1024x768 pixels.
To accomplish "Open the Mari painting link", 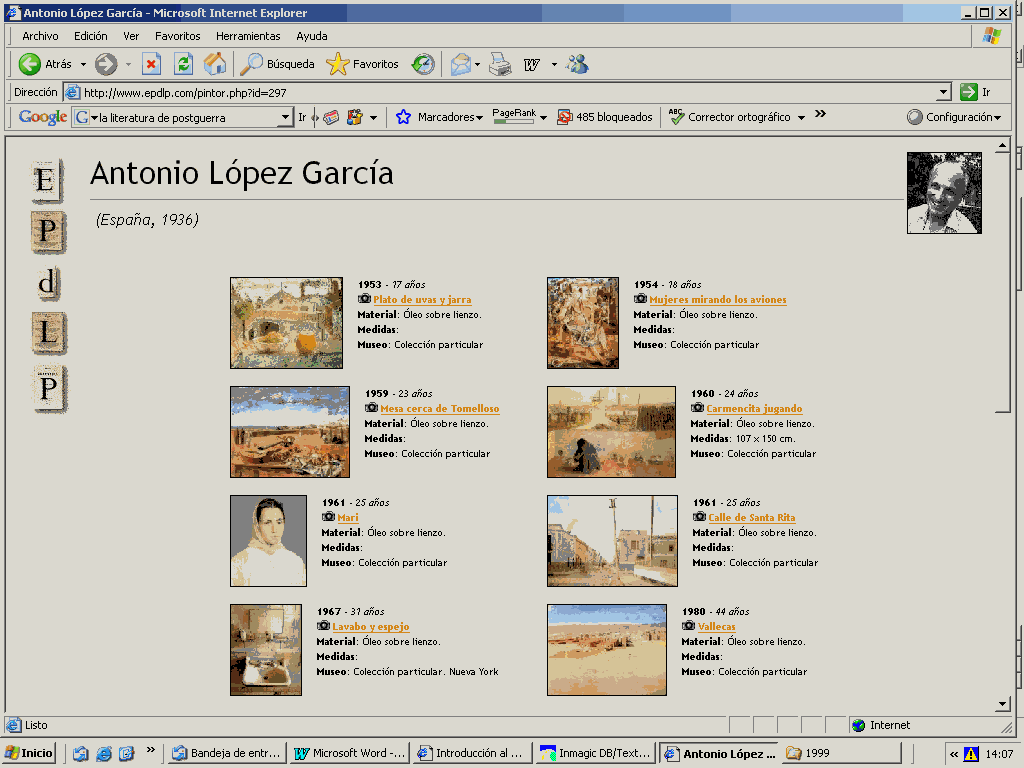I will (347, 517).
